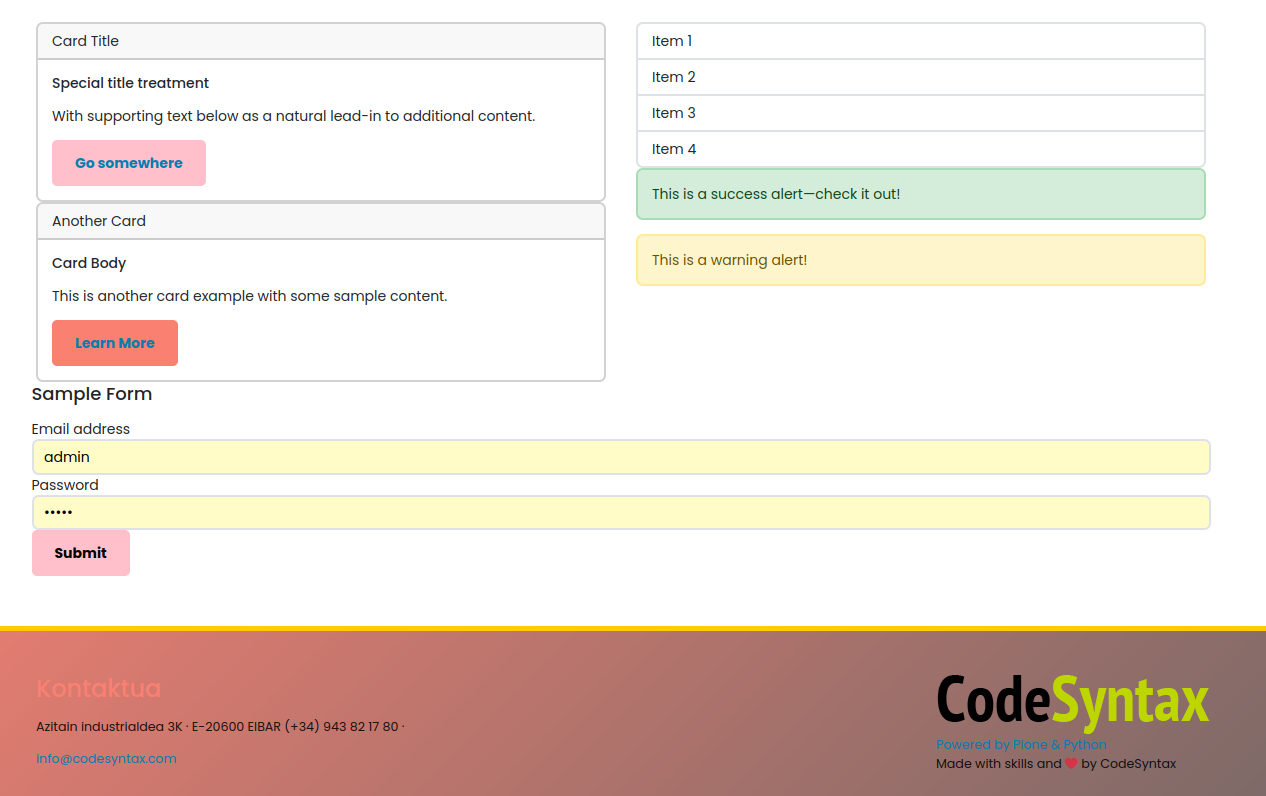This screenshot has width=1266, height=796.
Task: Click the Go somewhere button
Action: pyautogui.click(x=129, y=163)
